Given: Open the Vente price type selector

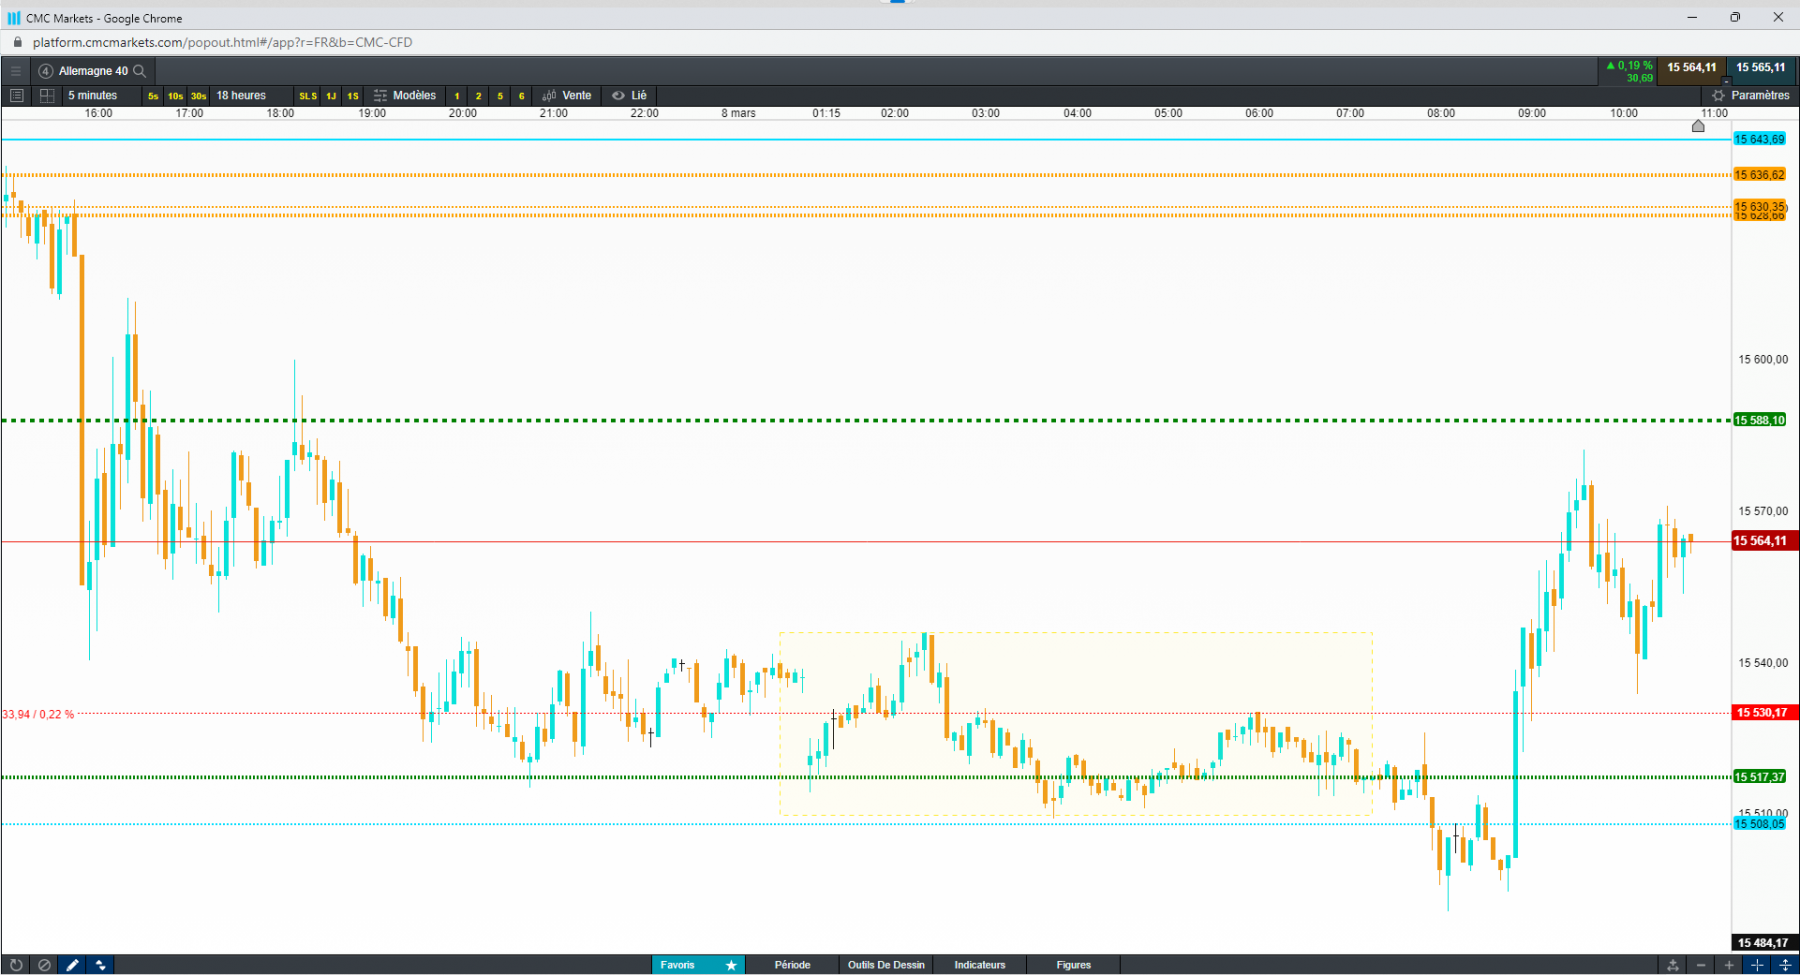Looking at the screenshot, I should pos(567,96).
